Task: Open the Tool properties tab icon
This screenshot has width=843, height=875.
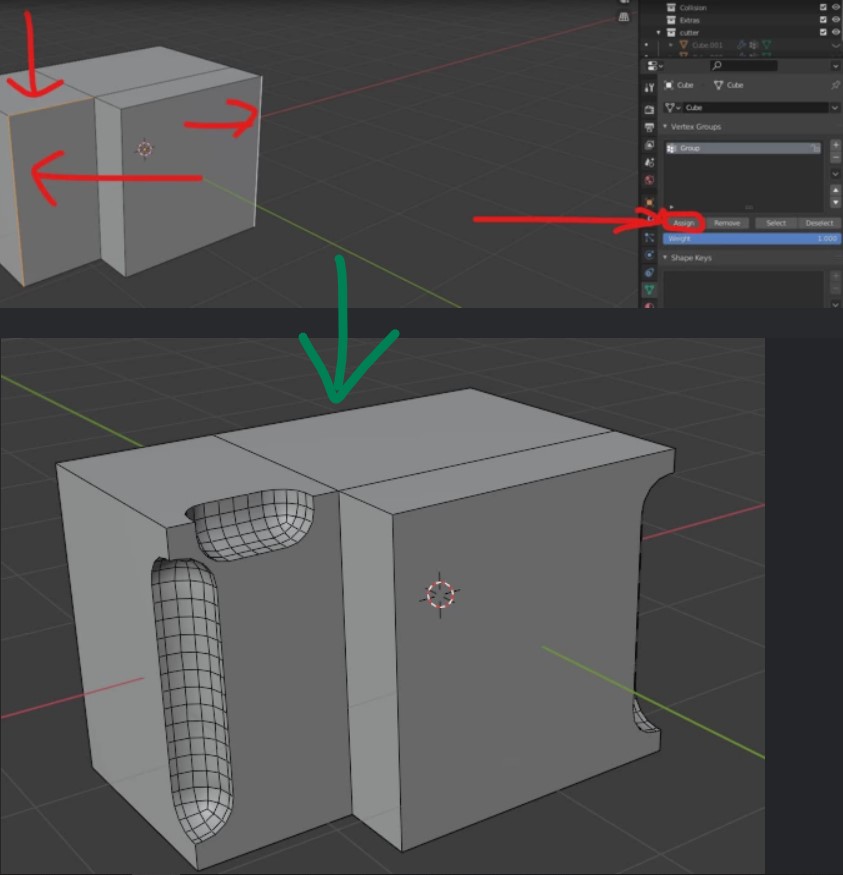Action: [649, 88]
